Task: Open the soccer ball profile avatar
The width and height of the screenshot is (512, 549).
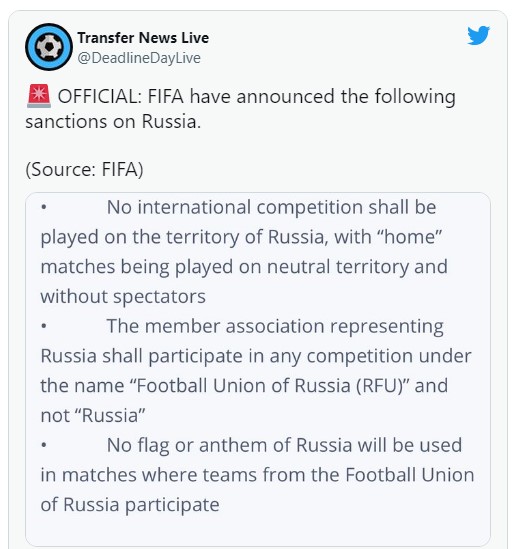Action: (49, 47)
